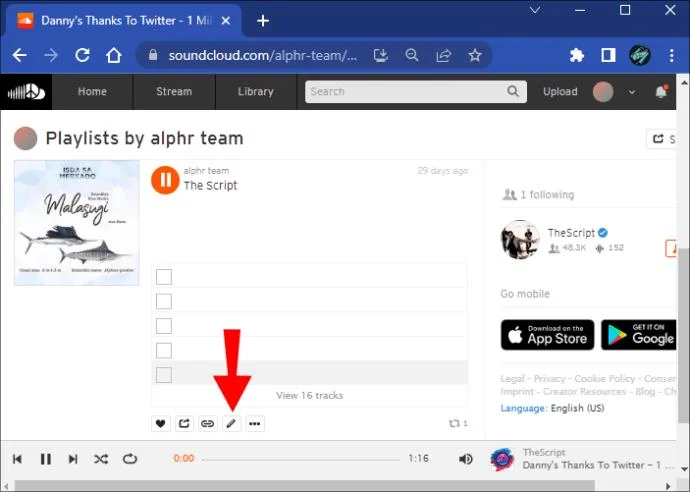
Task: Click the browser forward arrow
Action: pyautogui.click(x=51, y=55)
